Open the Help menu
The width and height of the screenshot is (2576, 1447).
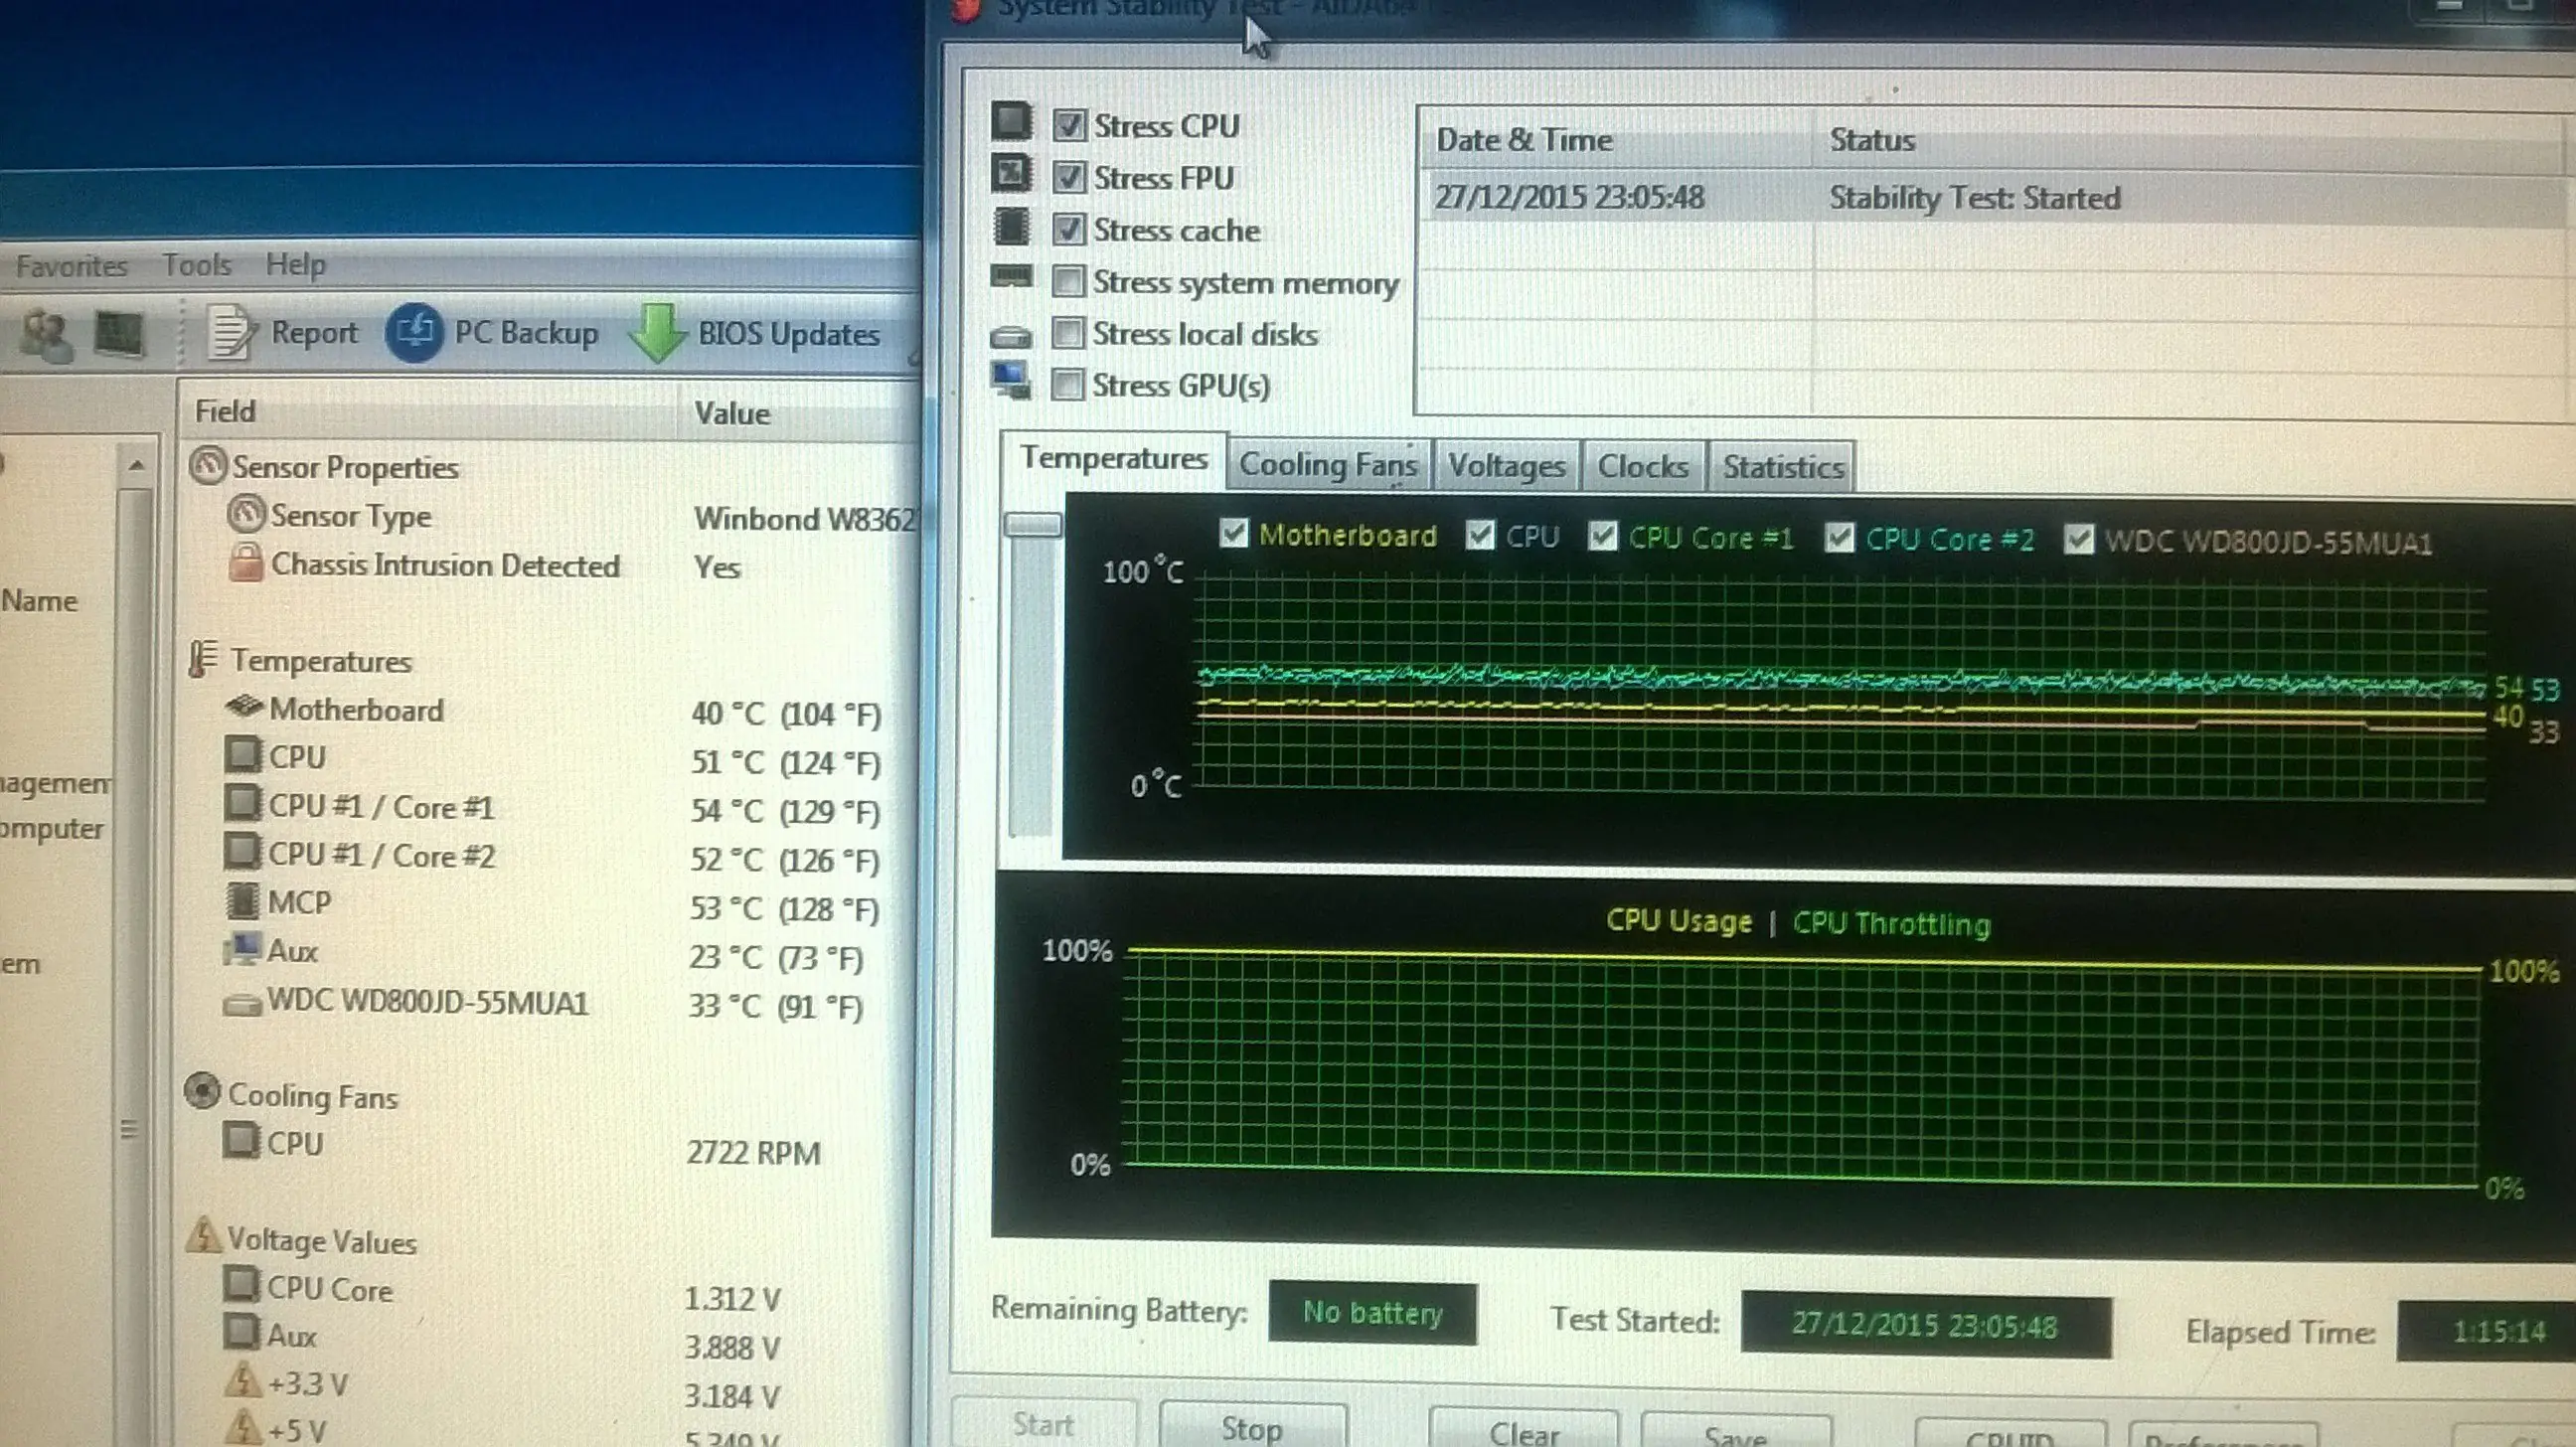tap(296, 265)
